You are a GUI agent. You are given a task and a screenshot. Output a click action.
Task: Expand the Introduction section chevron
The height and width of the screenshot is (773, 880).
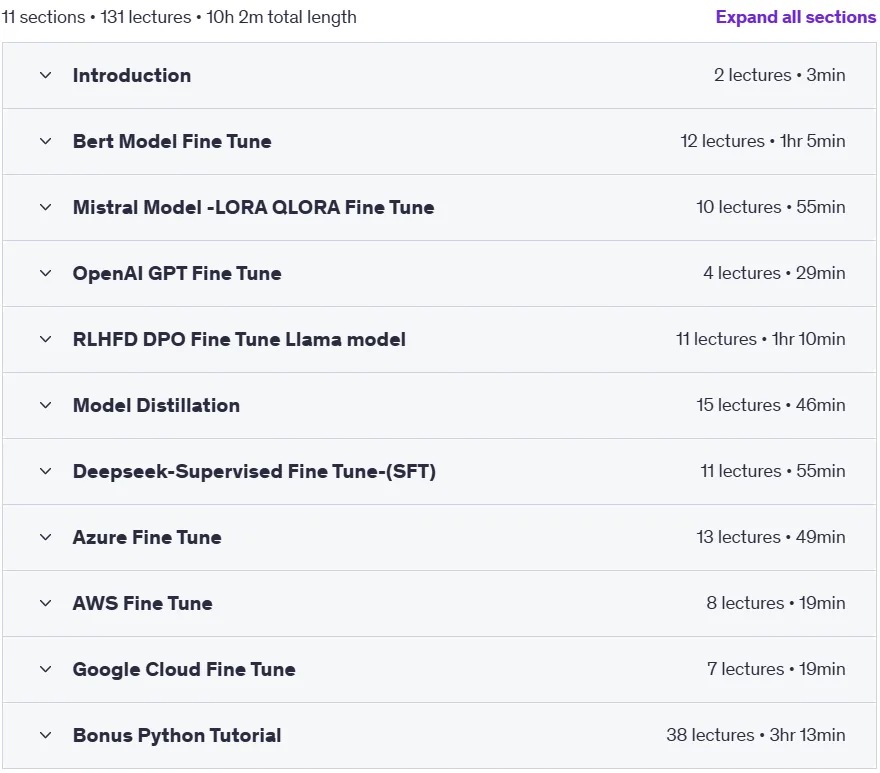45,75
